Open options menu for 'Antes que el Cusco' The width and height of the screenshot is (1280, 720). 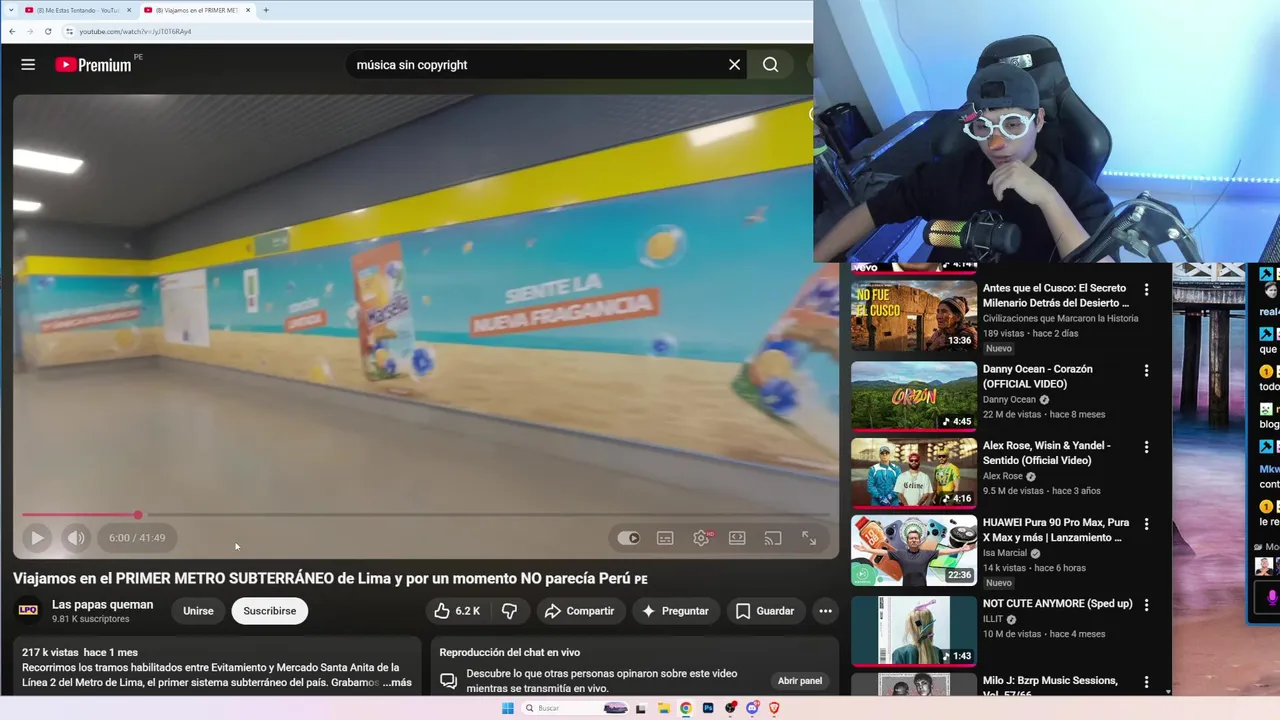pos(1146,290)
